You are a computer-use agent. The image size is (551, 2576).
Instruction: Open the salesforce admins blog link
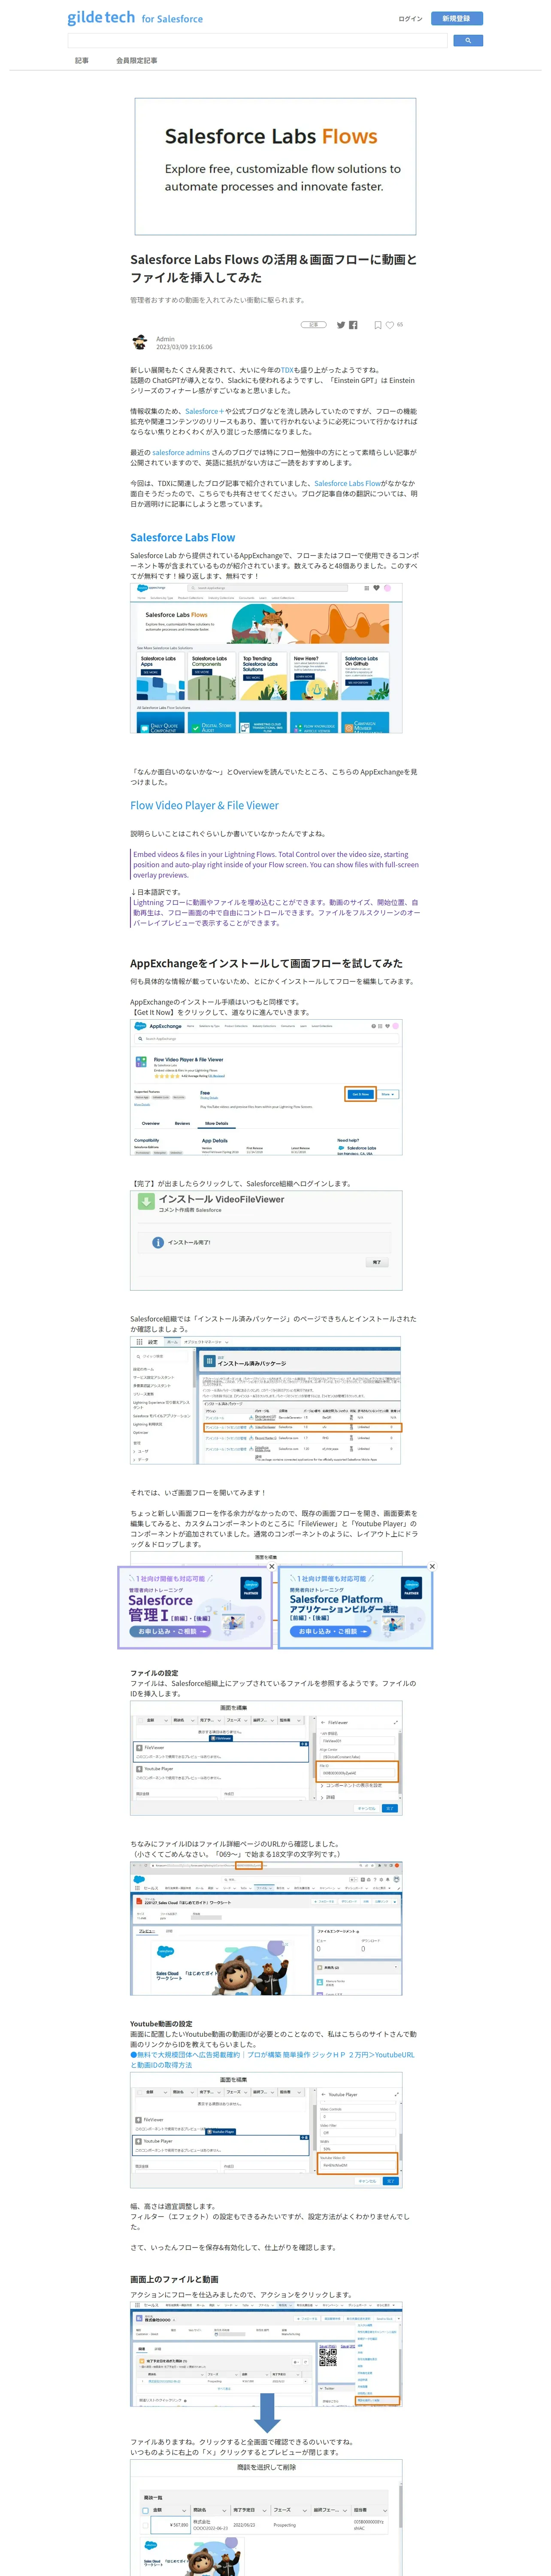click(181, 453)
